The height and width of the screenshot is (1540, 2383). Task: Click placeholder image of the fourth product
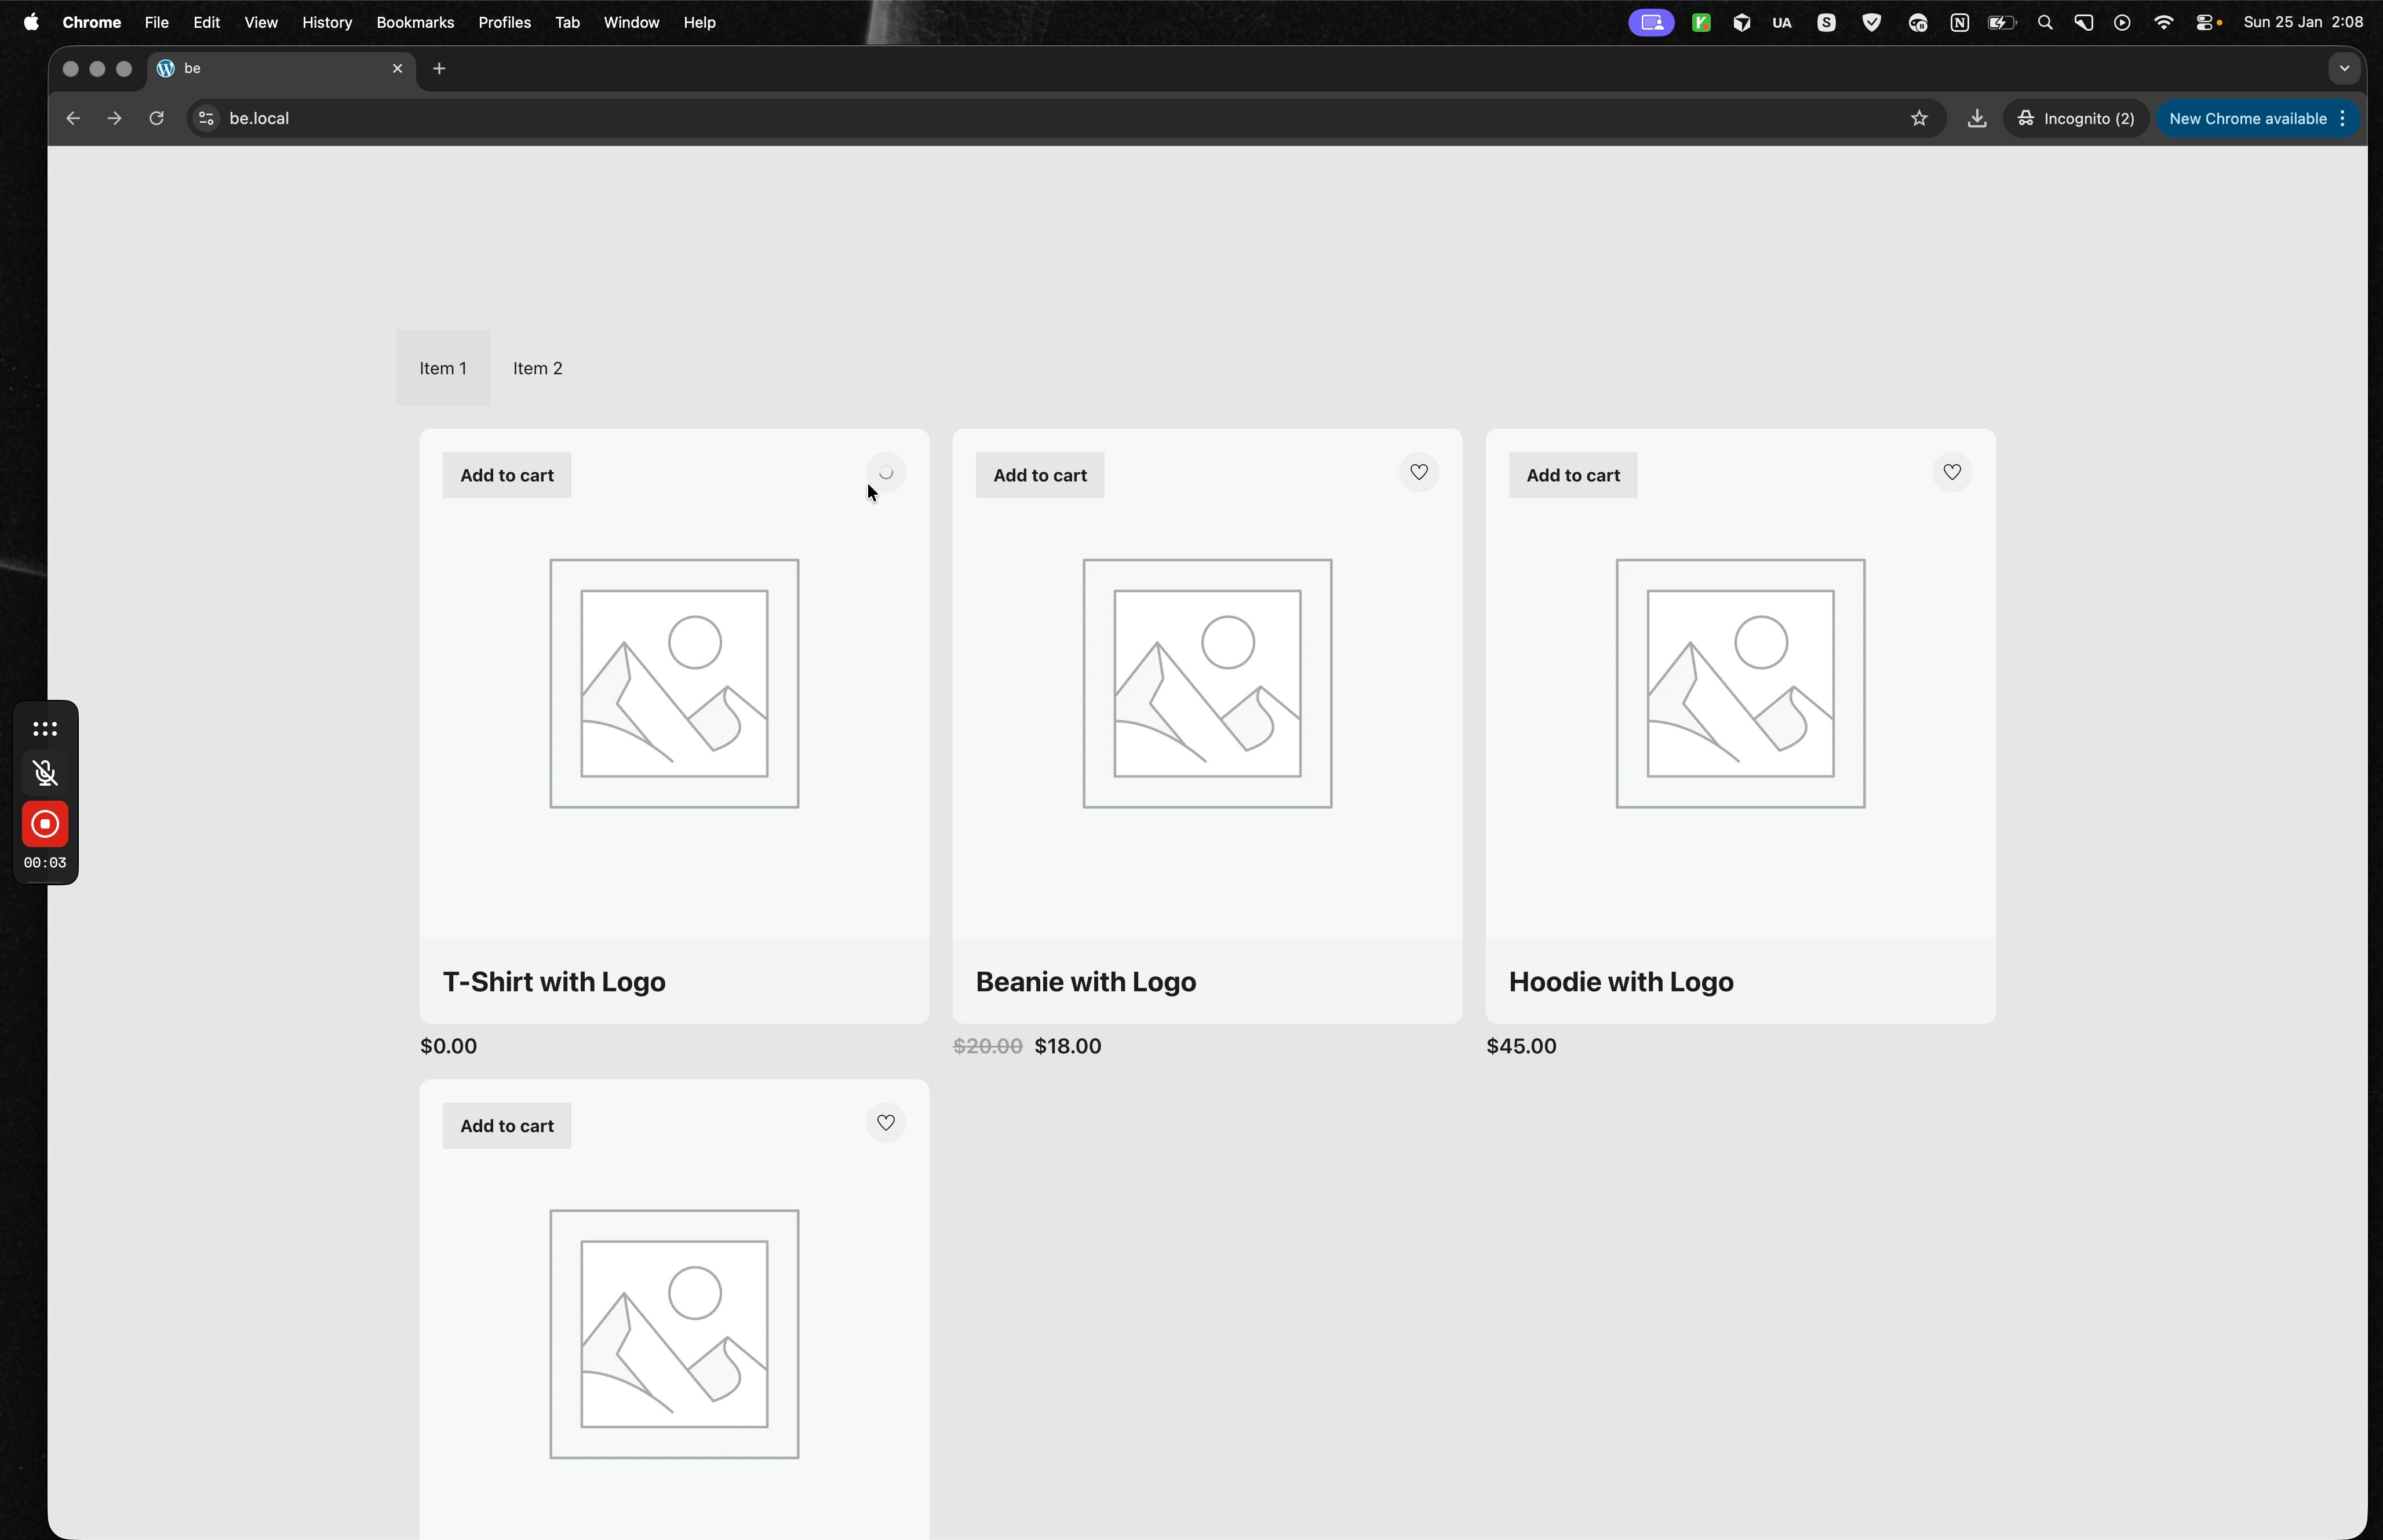[674, 1334]
